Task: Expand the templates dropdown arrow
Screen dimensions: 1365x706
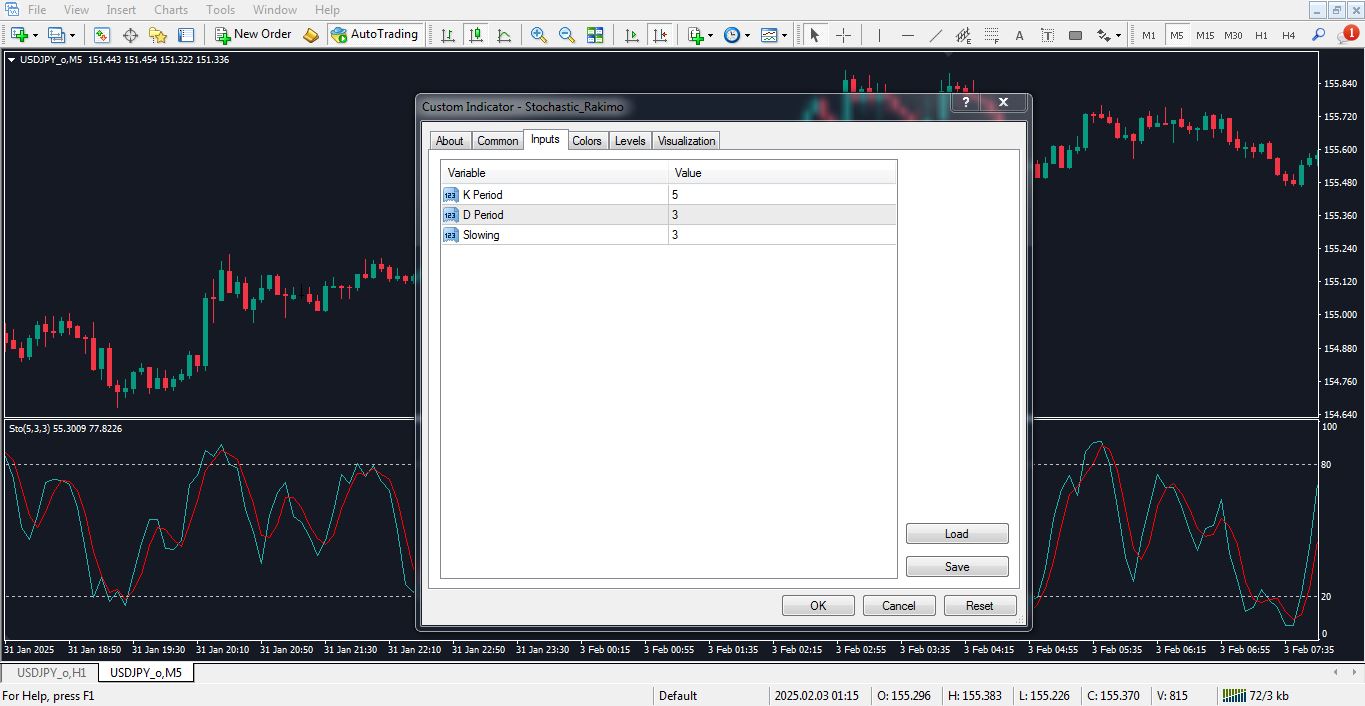Action: tap(784, 35)
